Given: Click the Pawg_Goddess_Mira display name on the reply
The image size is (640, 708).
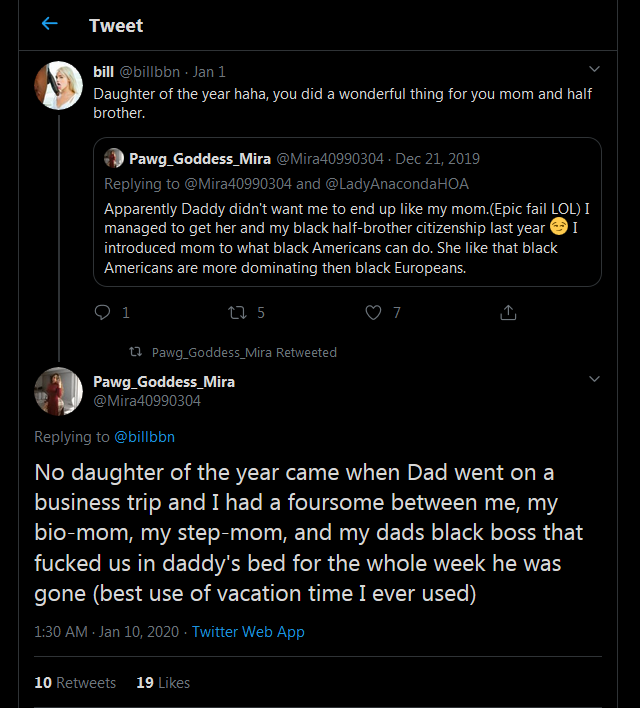Looking at the screenshot, I should click(x=164, y=382).
